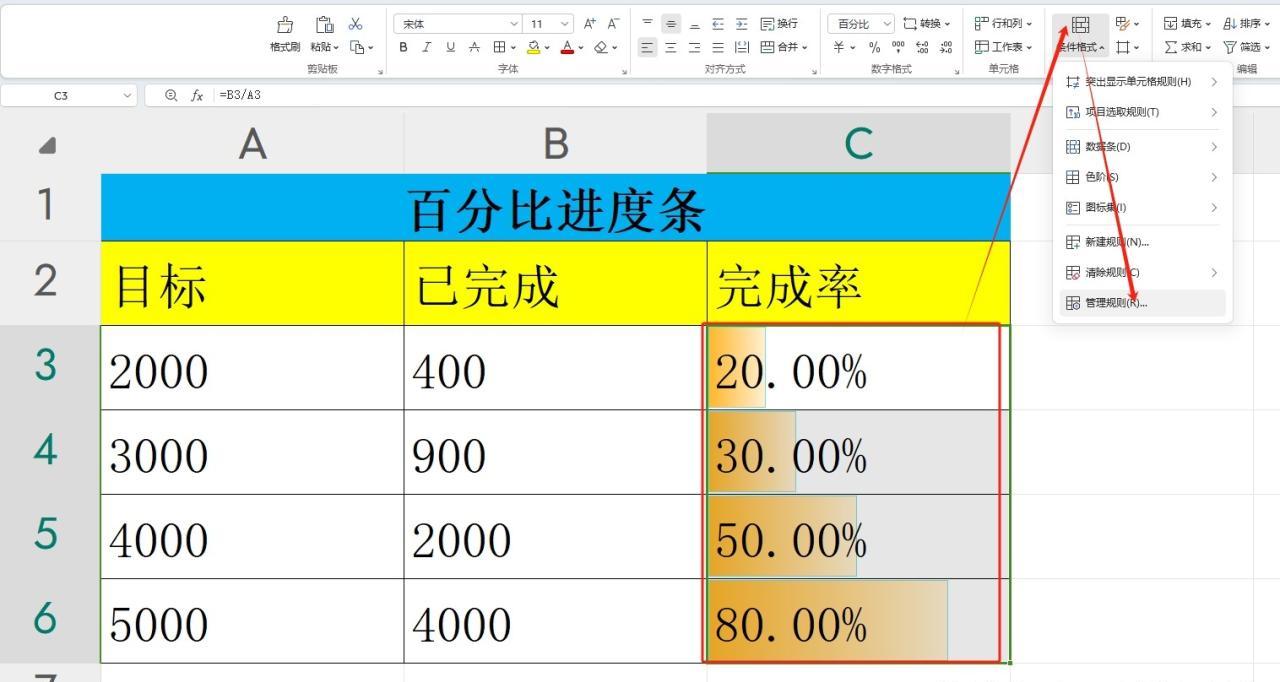Image resolution: width=1280 pixels, height=682 pixels.
Task: Open the number format 百分比 dropdown
Action: [861, 24]
